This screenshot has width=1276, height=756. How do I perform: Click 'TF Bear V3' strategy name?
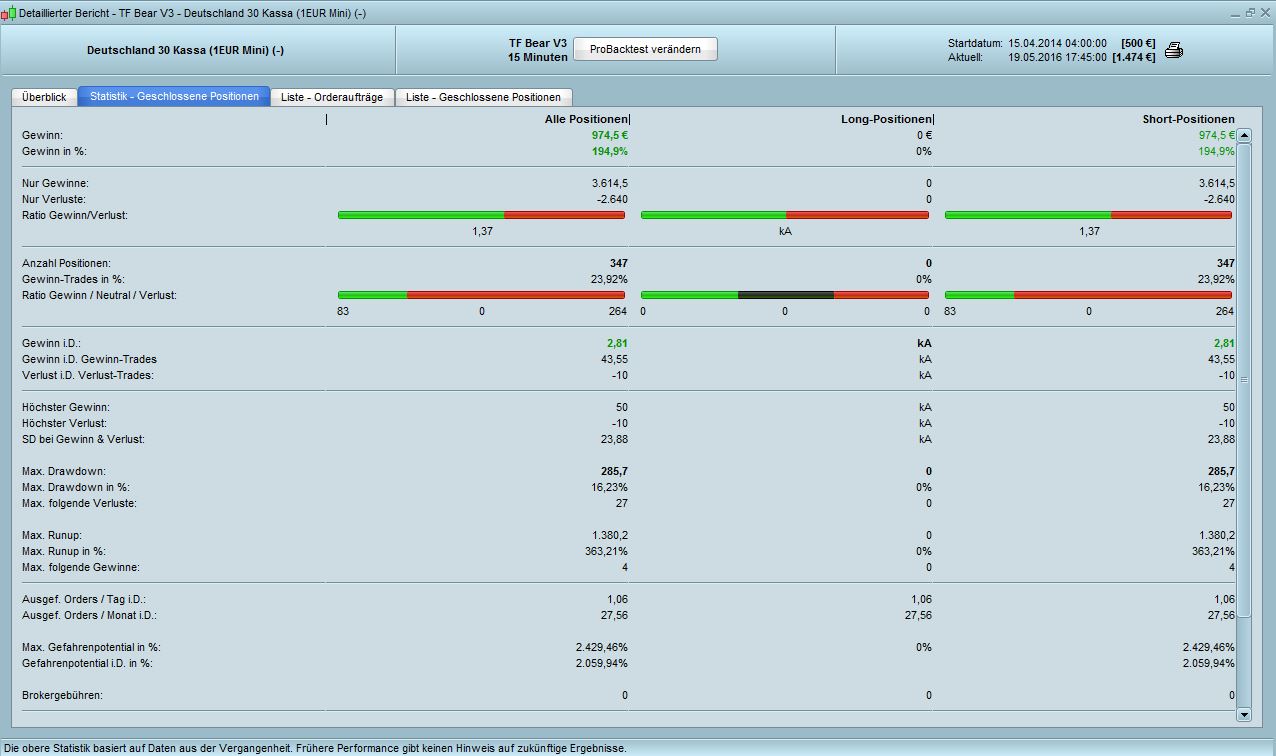(x=538, y=43)
